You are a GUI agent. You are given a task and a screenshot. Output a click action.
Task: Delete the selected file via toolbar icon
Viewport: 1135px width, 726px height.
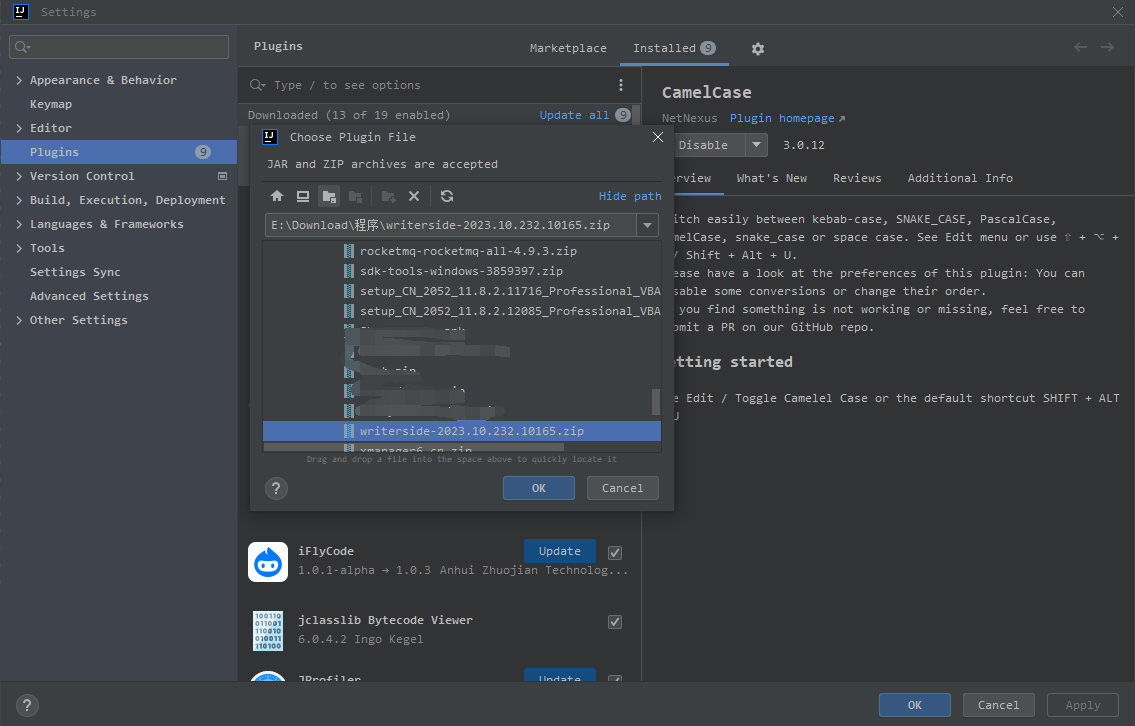point(414,196)
